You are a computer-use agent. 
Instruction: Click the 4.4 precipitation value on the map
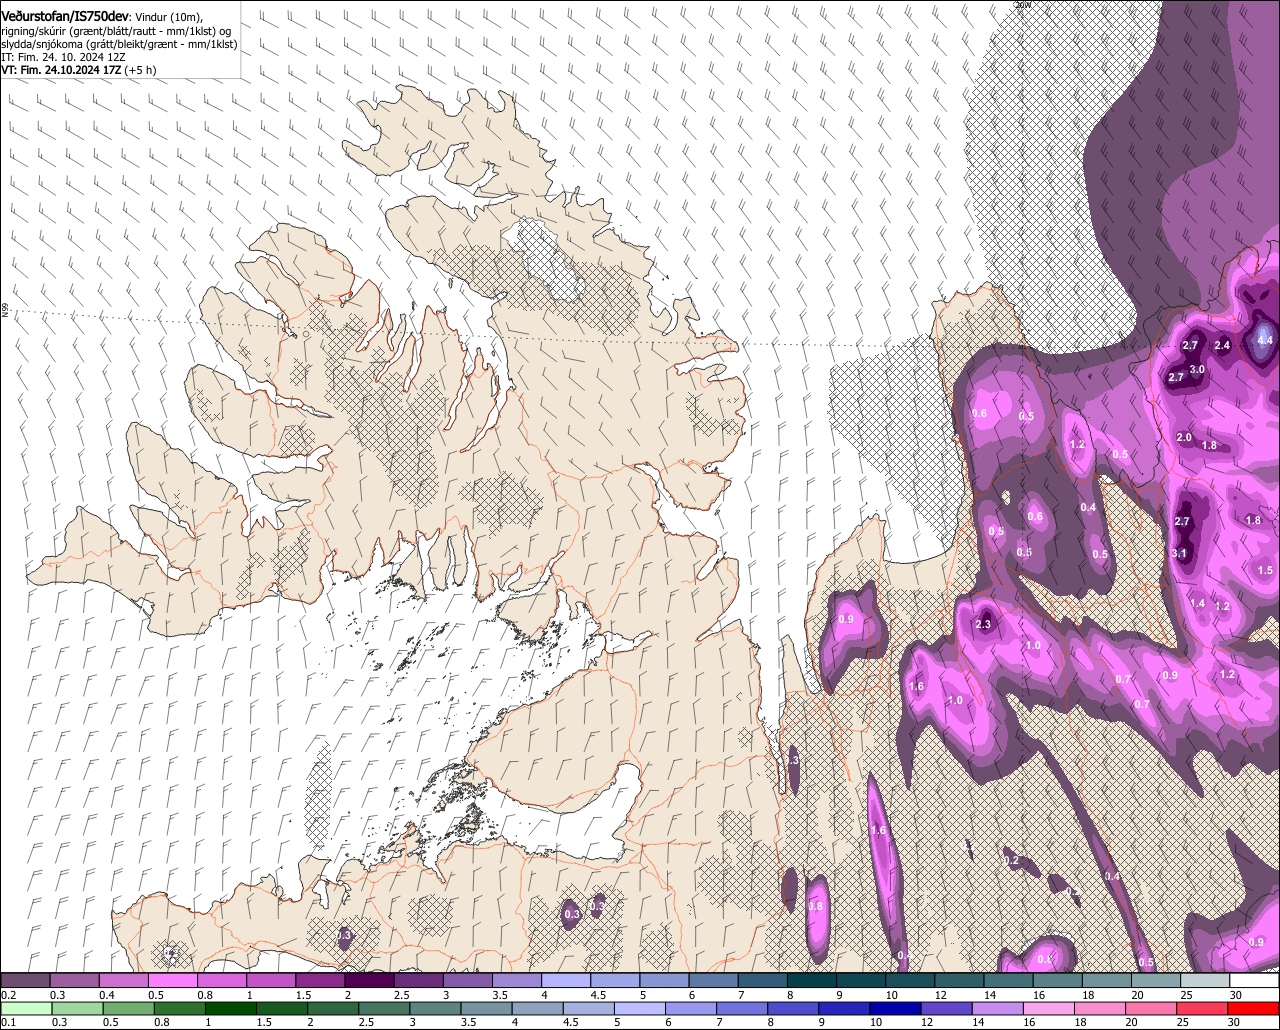tap(1264, 340)
